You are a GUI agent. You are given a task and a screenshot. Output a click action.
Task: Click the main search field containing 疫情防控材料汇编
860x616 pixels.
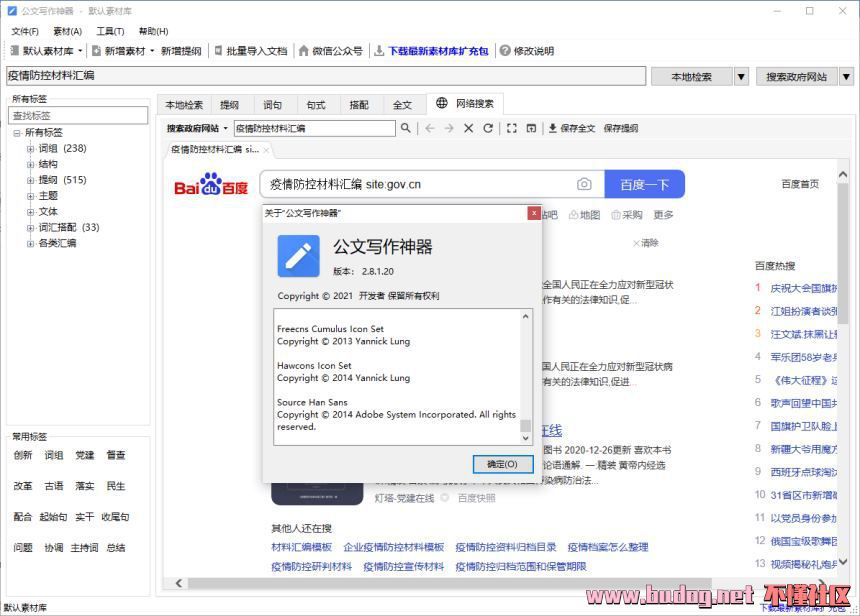point(326,76)
